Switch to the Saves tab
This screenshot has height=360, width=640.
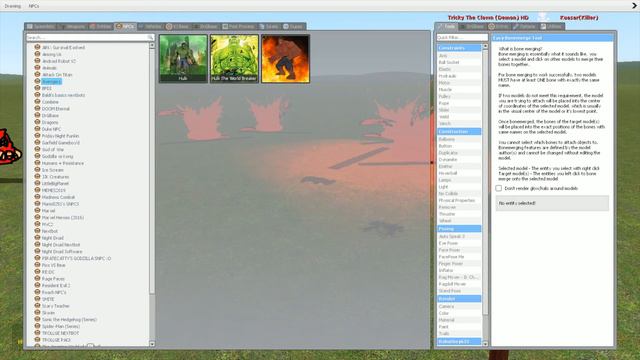click(269, 26)
